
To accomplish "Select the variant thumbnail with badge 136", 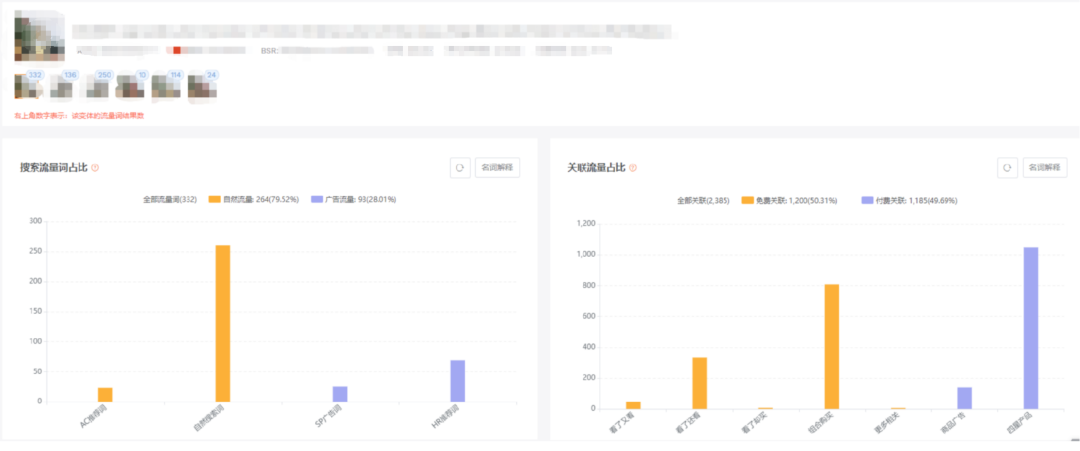I will tap(63, 87).
